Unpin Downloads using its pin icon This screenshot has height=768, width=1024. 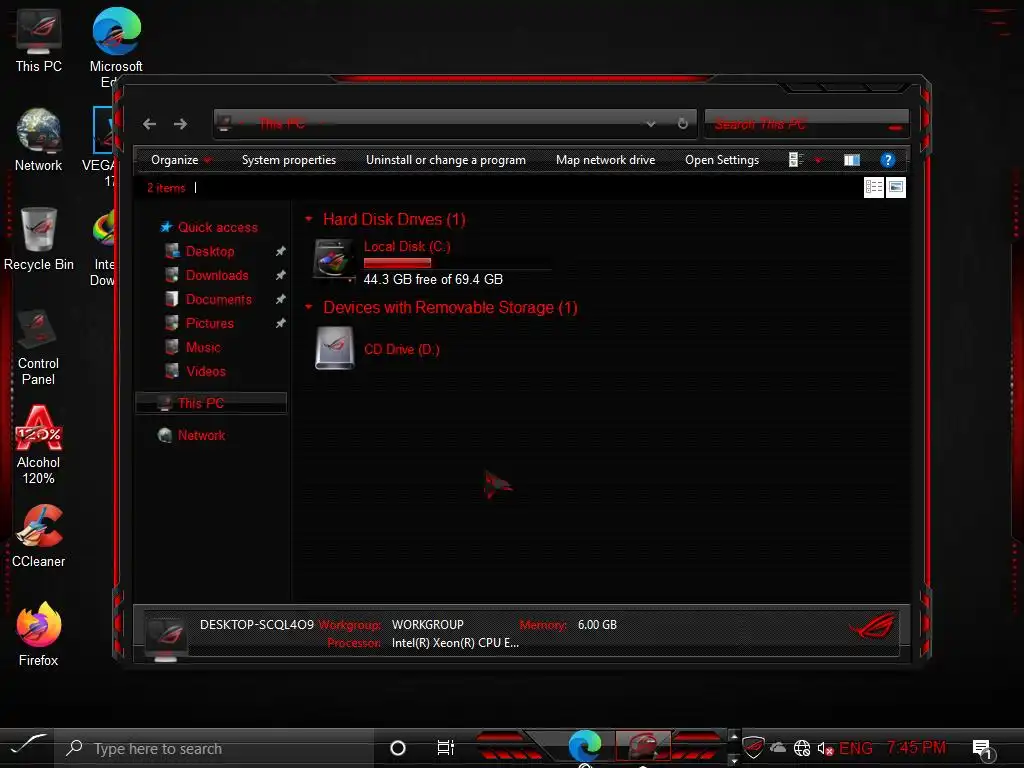[x=280, y=276]
